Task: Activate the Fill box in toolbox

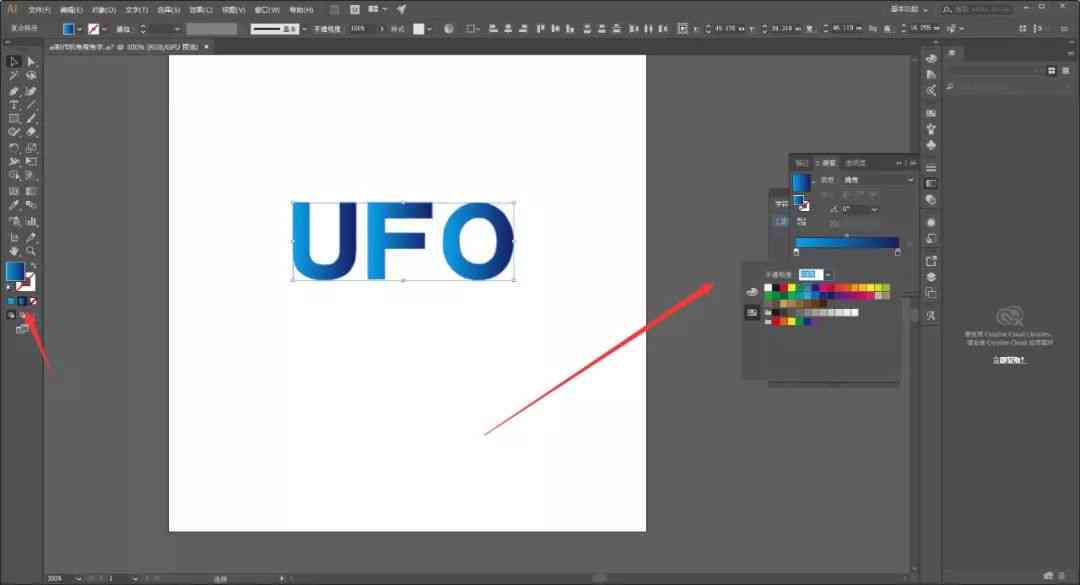Action: 15,271
